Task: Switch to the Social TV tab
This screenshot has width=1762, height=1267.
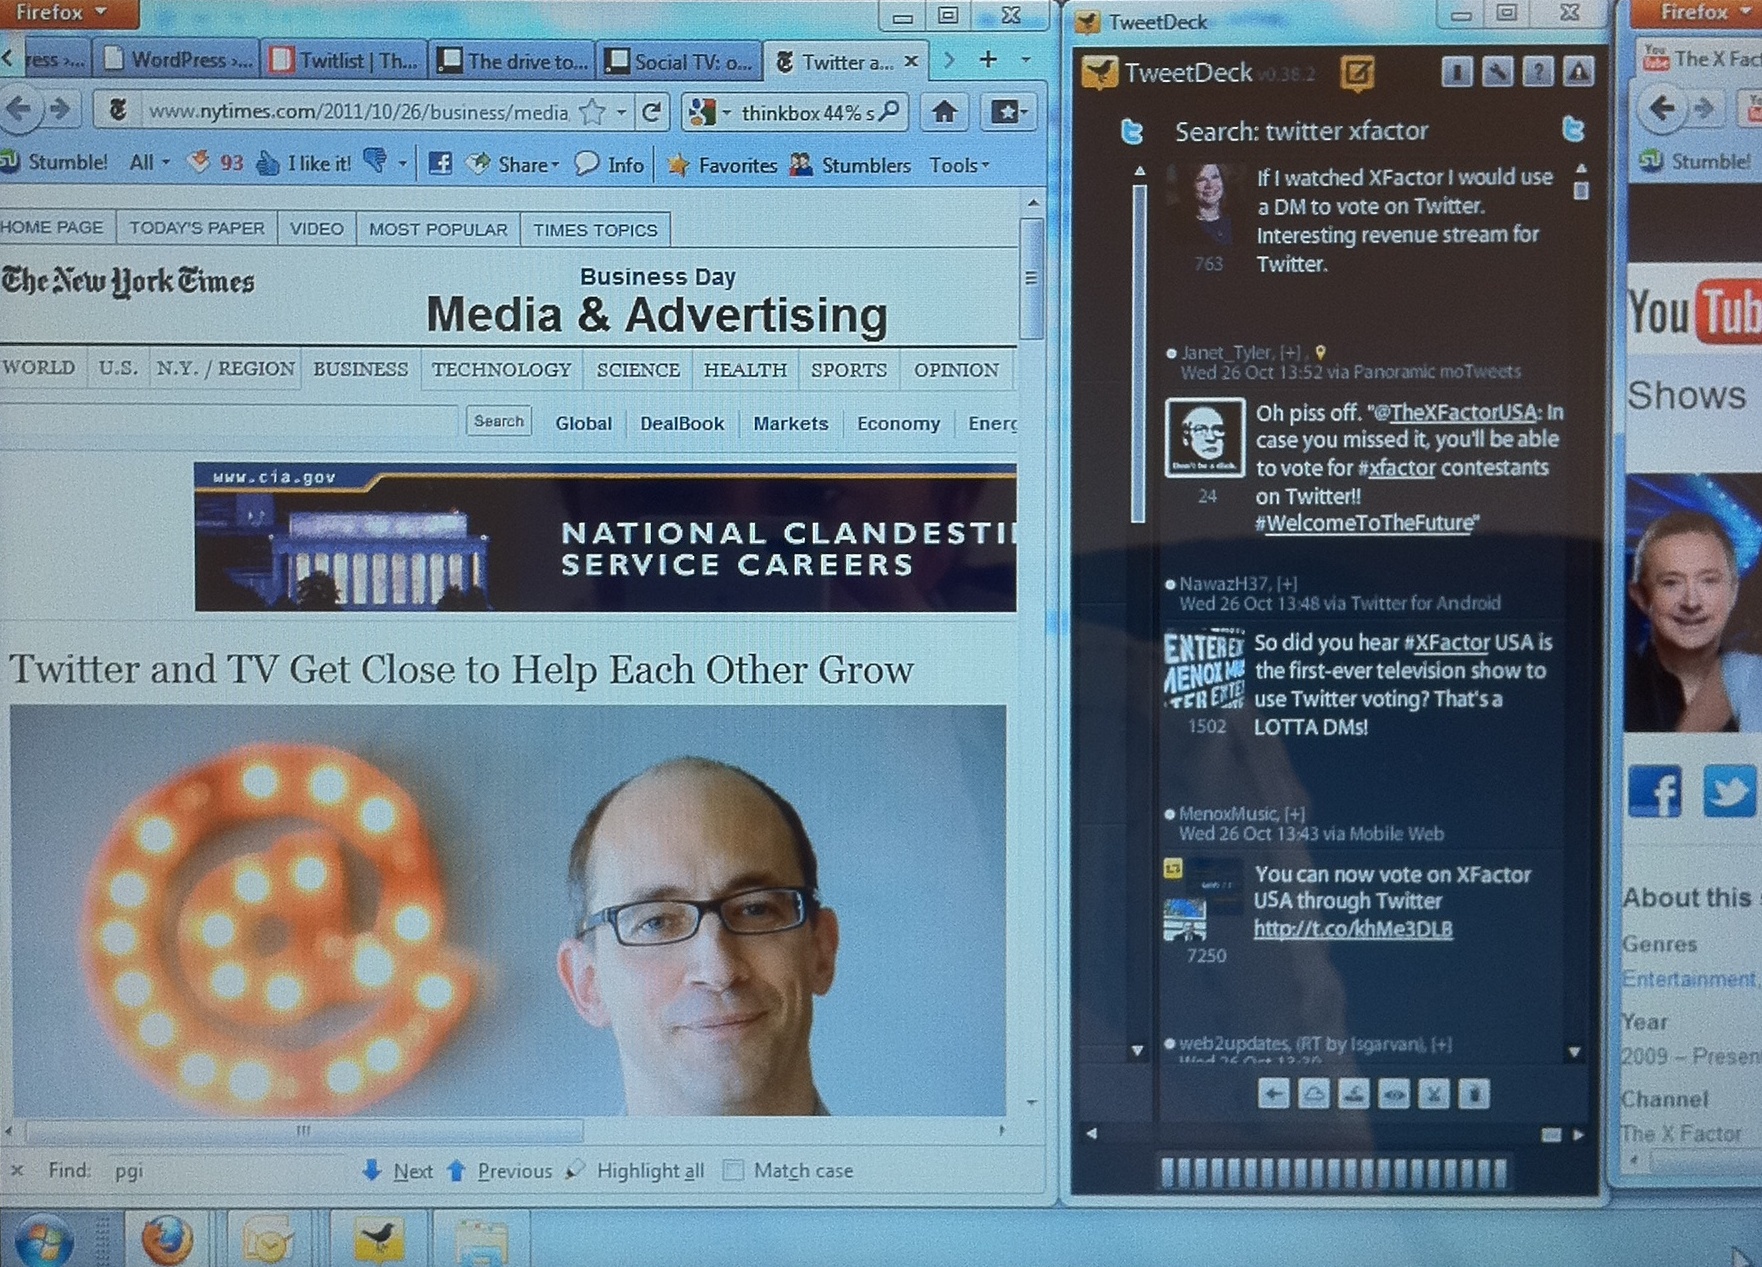Action: point(680,62)
